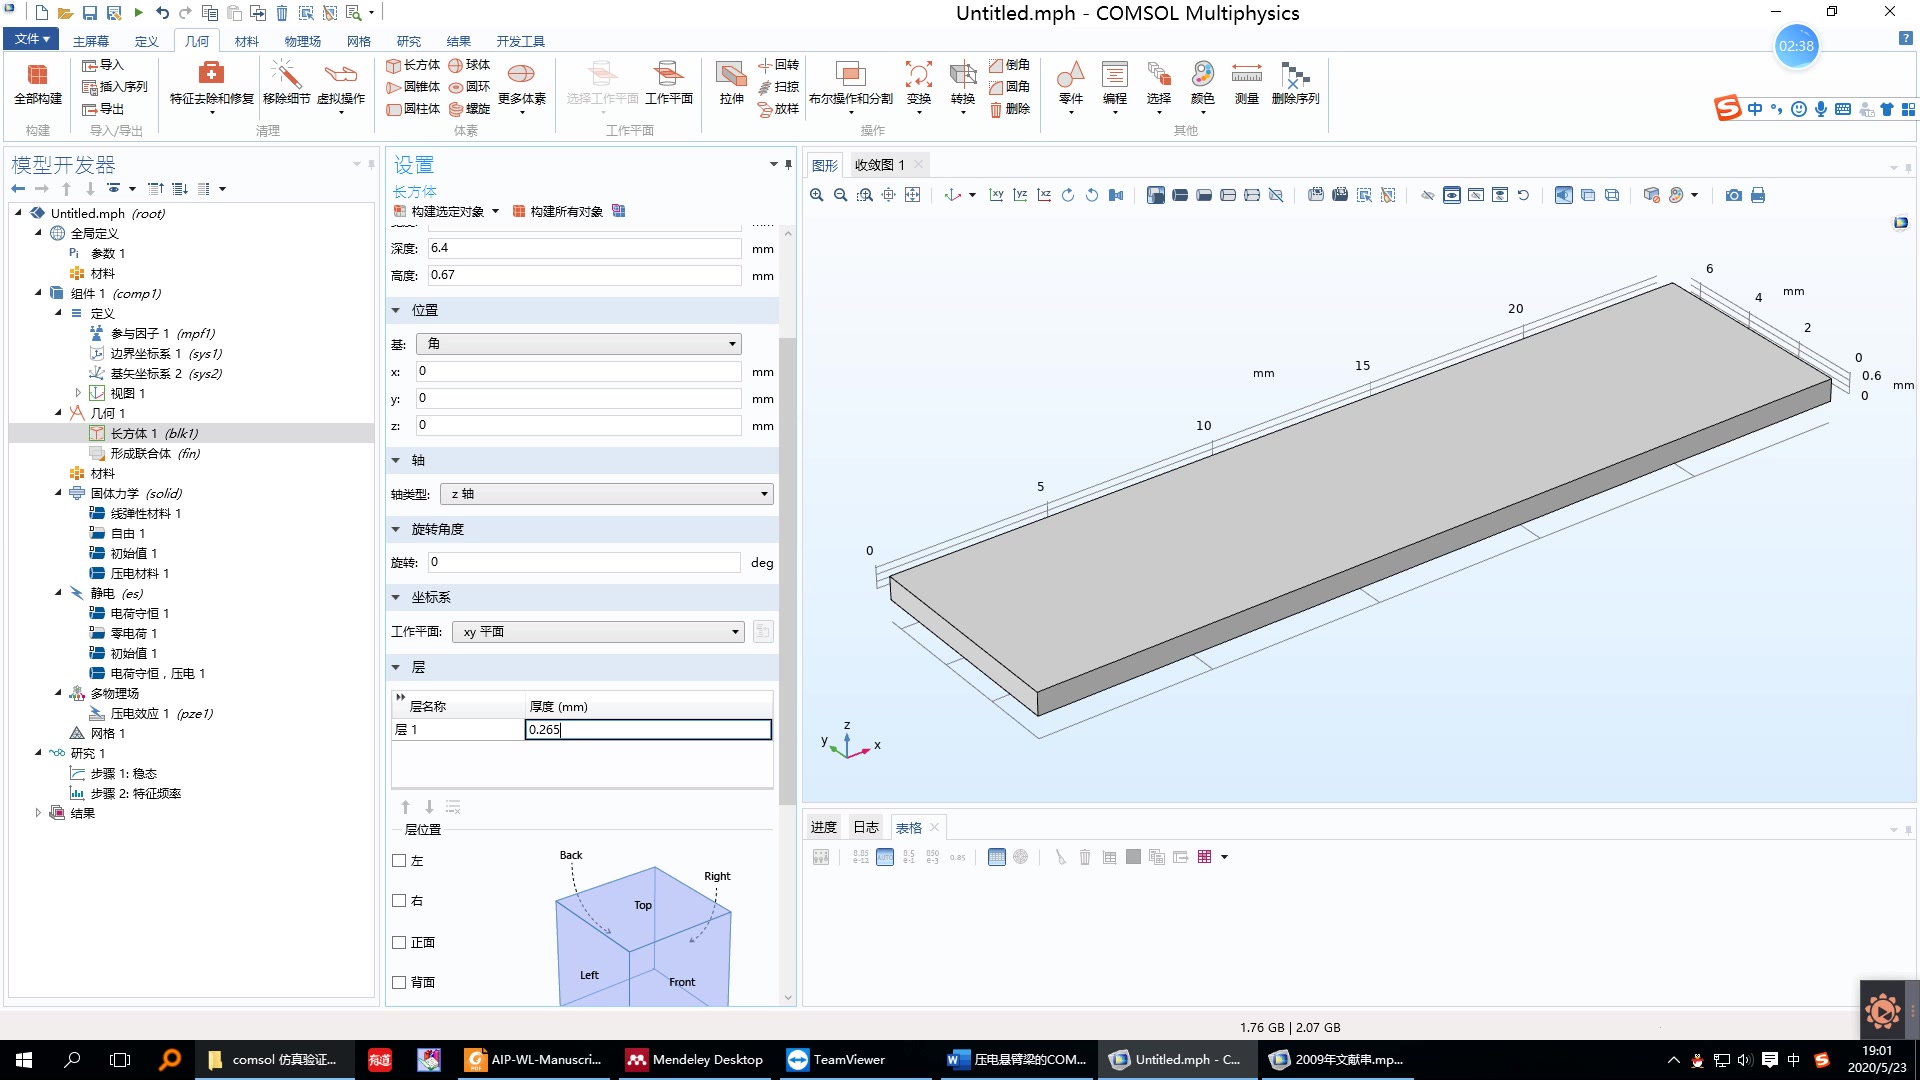Viewport: 1920px width, 1080px height.
Task: Click zoom in in graphics toolbar
Action: click(x=817, y=195)
